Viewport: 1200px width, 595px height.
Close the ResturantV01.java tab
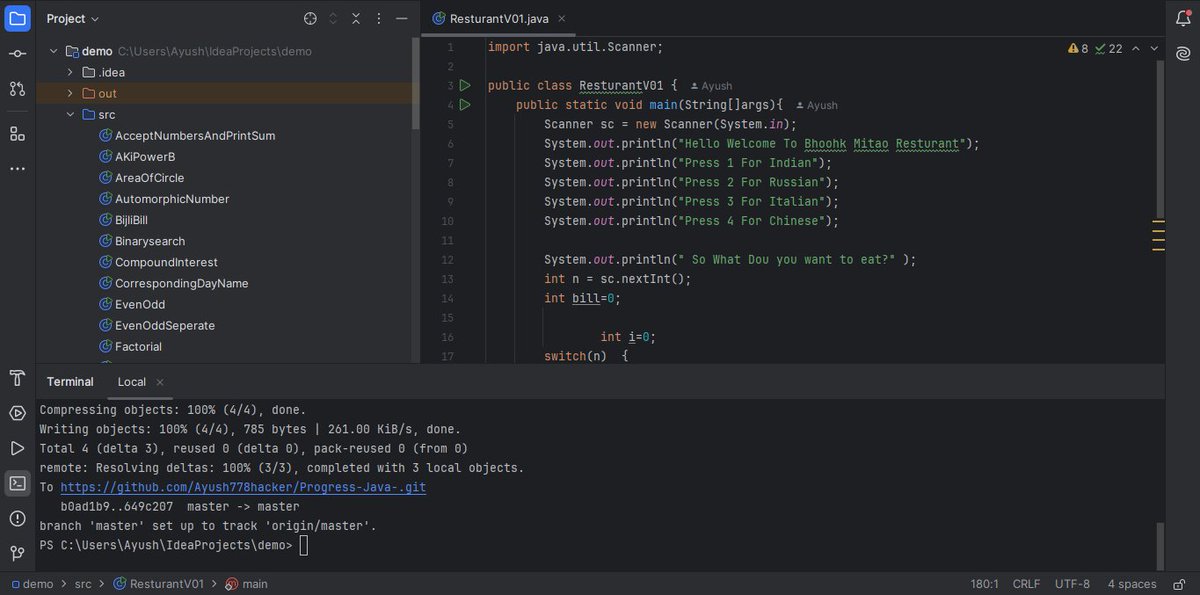coord(561,18)
